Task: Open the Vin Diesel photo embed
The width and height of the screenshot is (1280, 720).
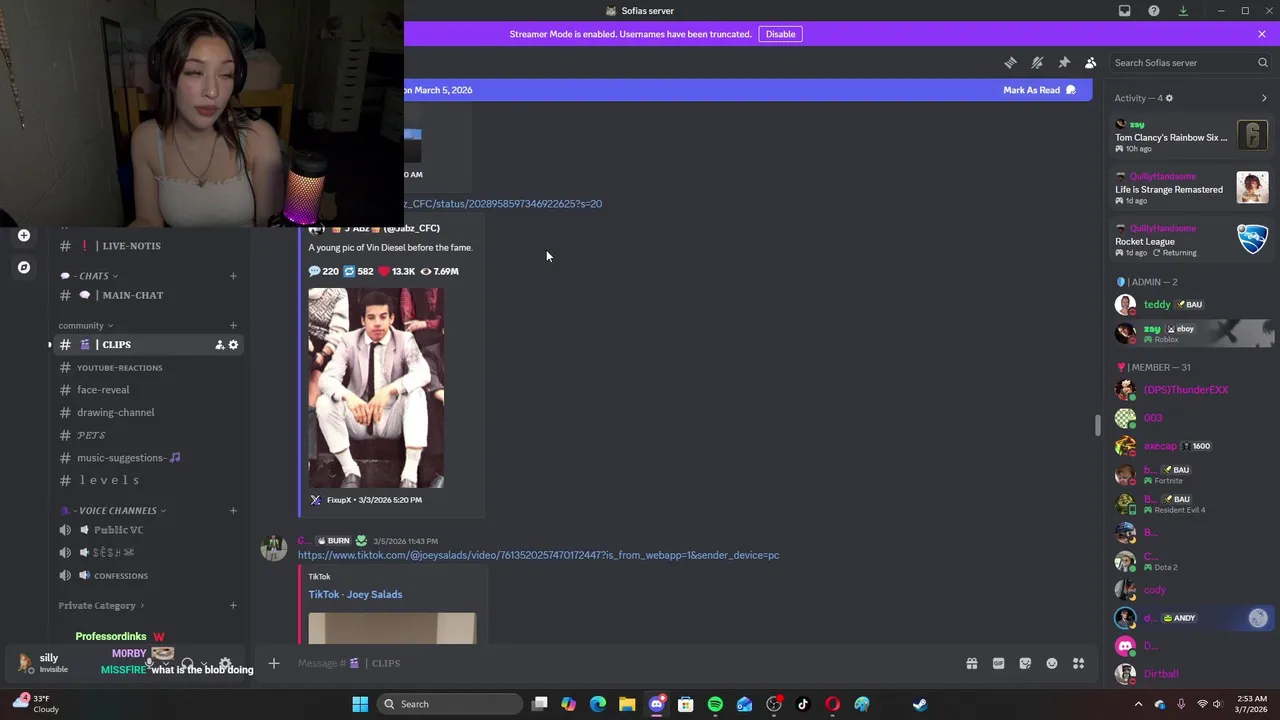Action: click(x=376, y=388)
